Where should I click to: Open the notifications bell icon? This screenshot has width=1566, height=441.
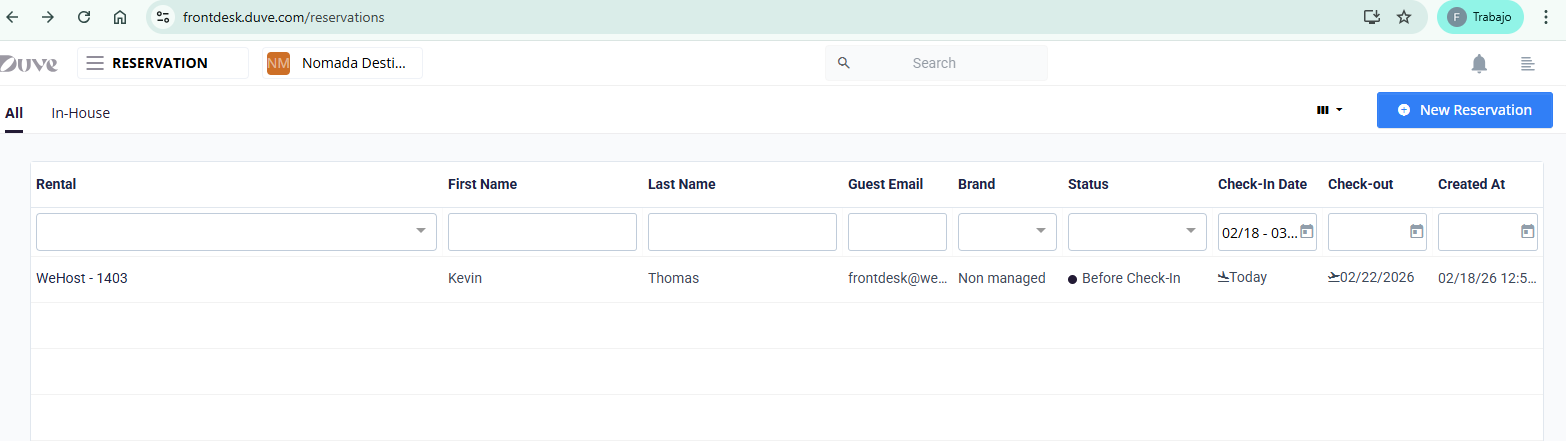(1479, 64)
